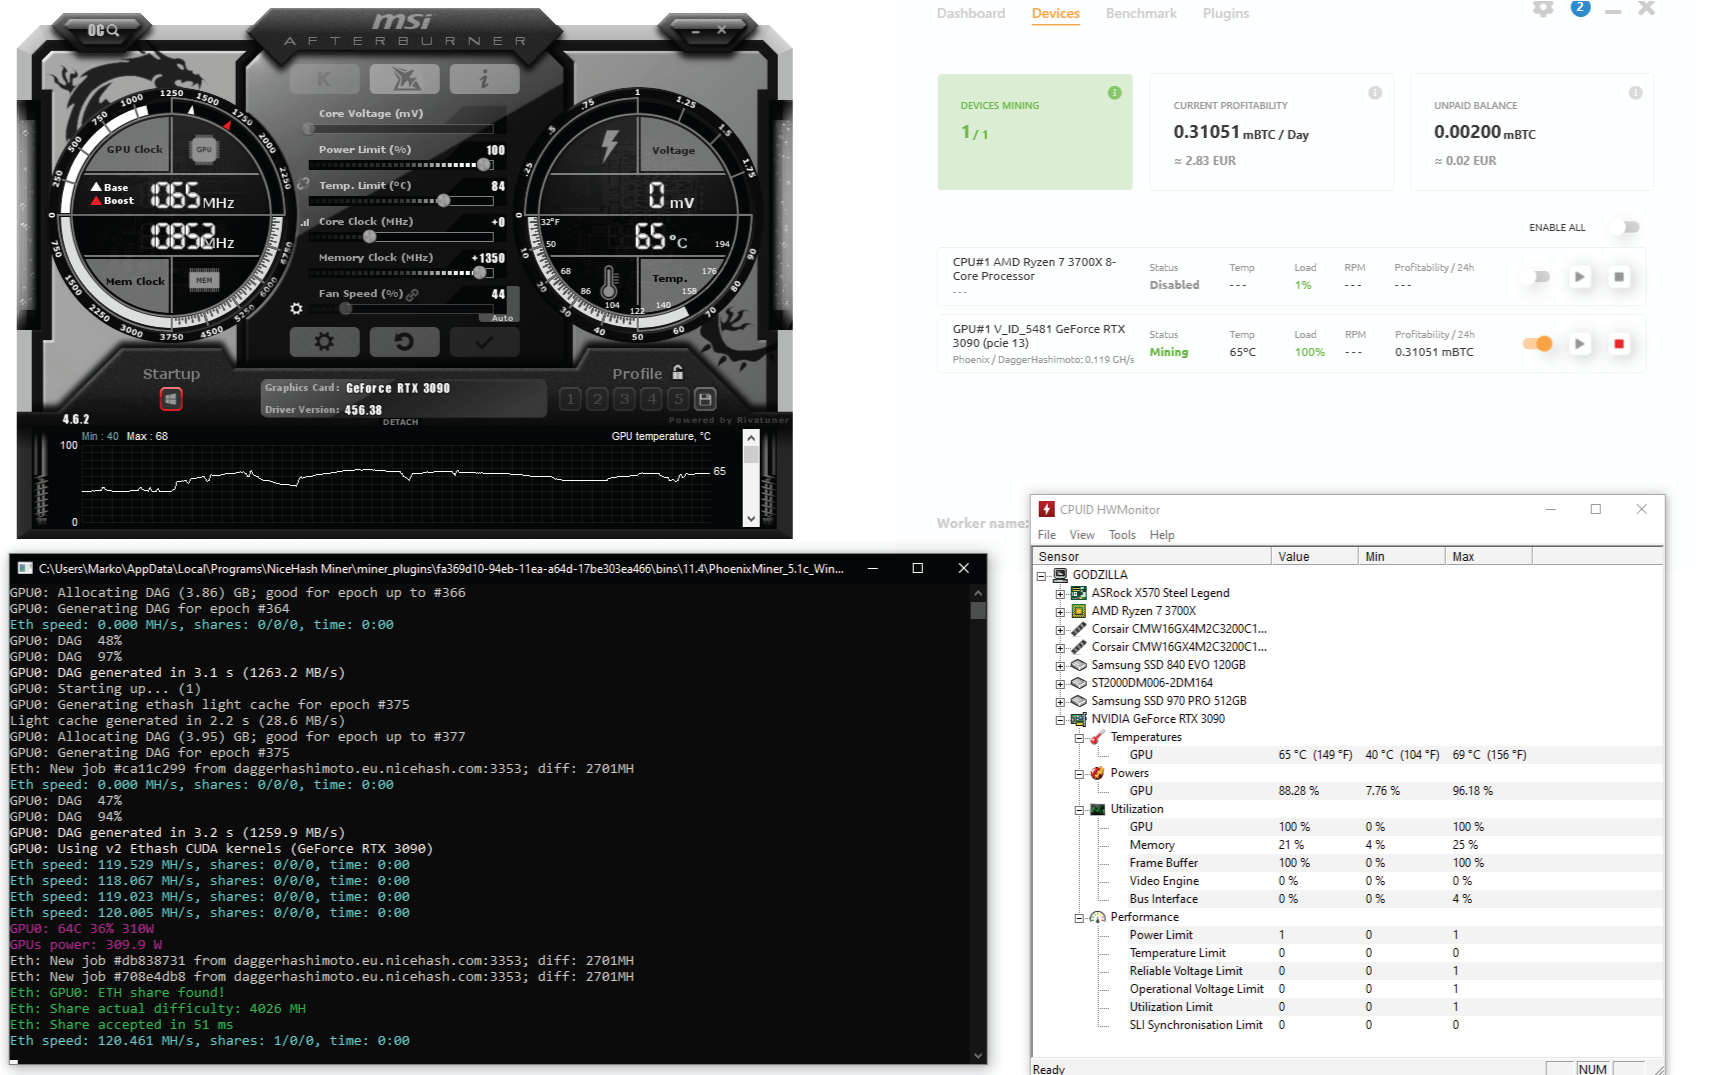Show Current Profitability info icon

click(x=1375, y=93)
